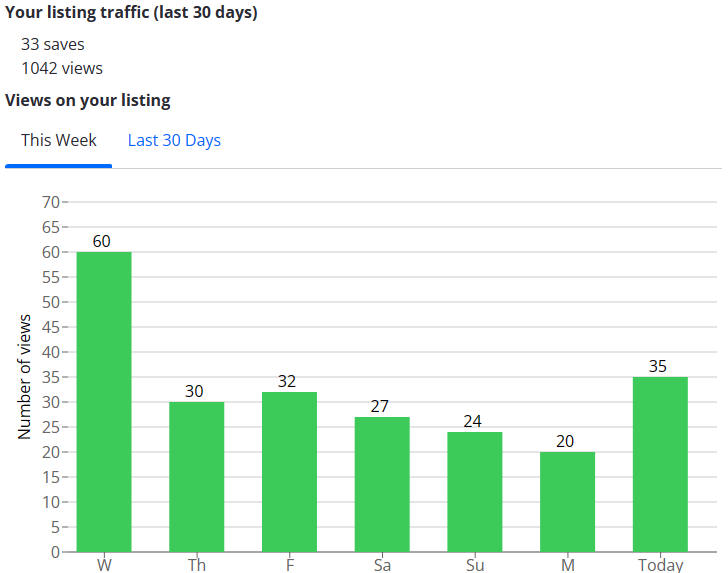
Task: Click the Friday bar with 32 views
Action: (x=289, y=472)
